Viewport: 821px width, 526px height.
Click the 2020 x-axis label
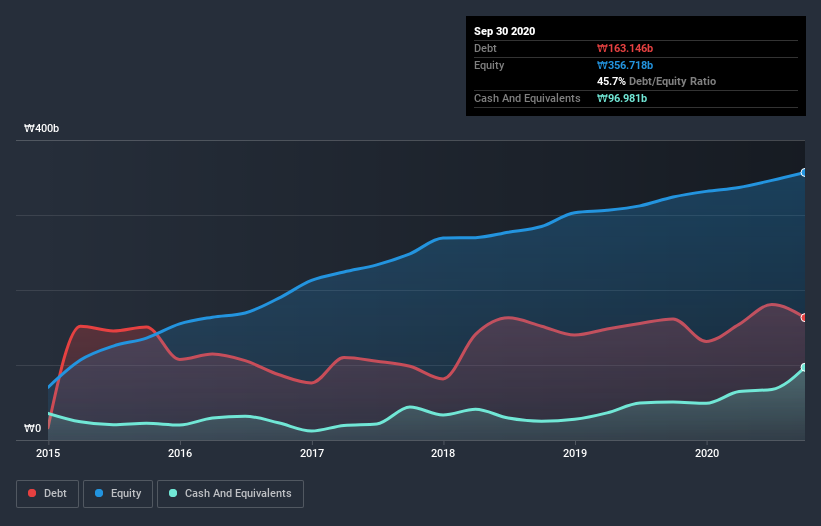pyautogui.click(x=707, y=453)
